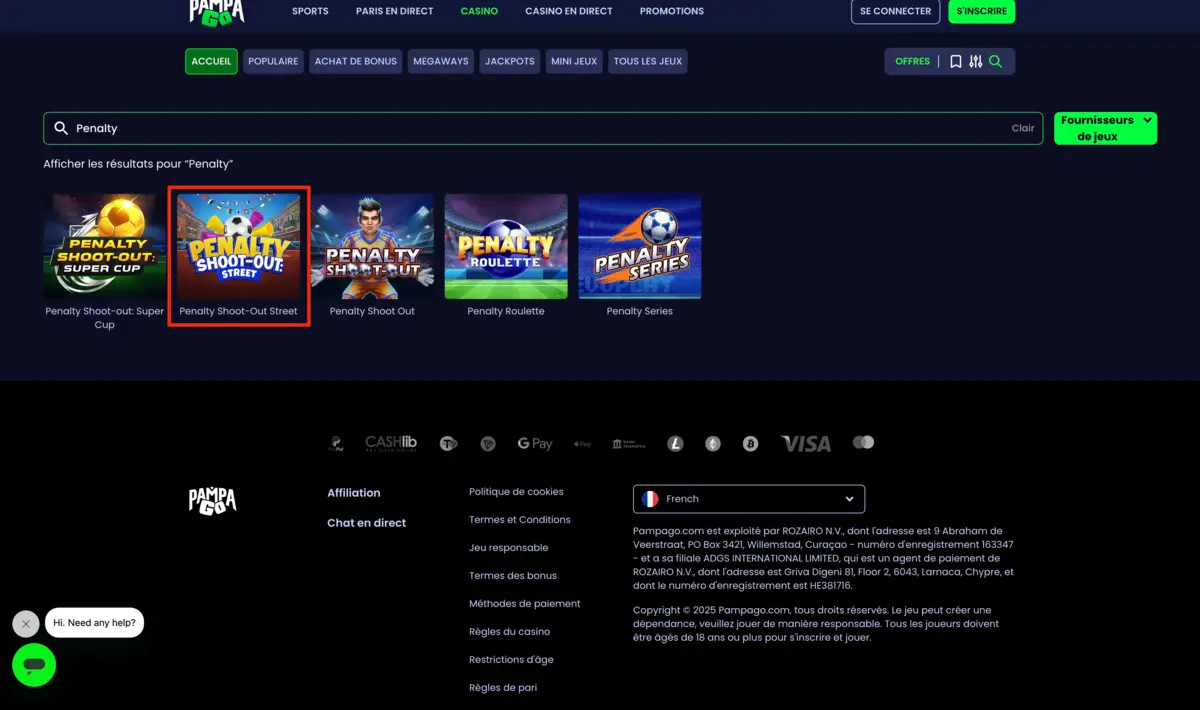Click the SE CONNECTER button
This screenshot has width=1200, height=710.
pos(896,11)
